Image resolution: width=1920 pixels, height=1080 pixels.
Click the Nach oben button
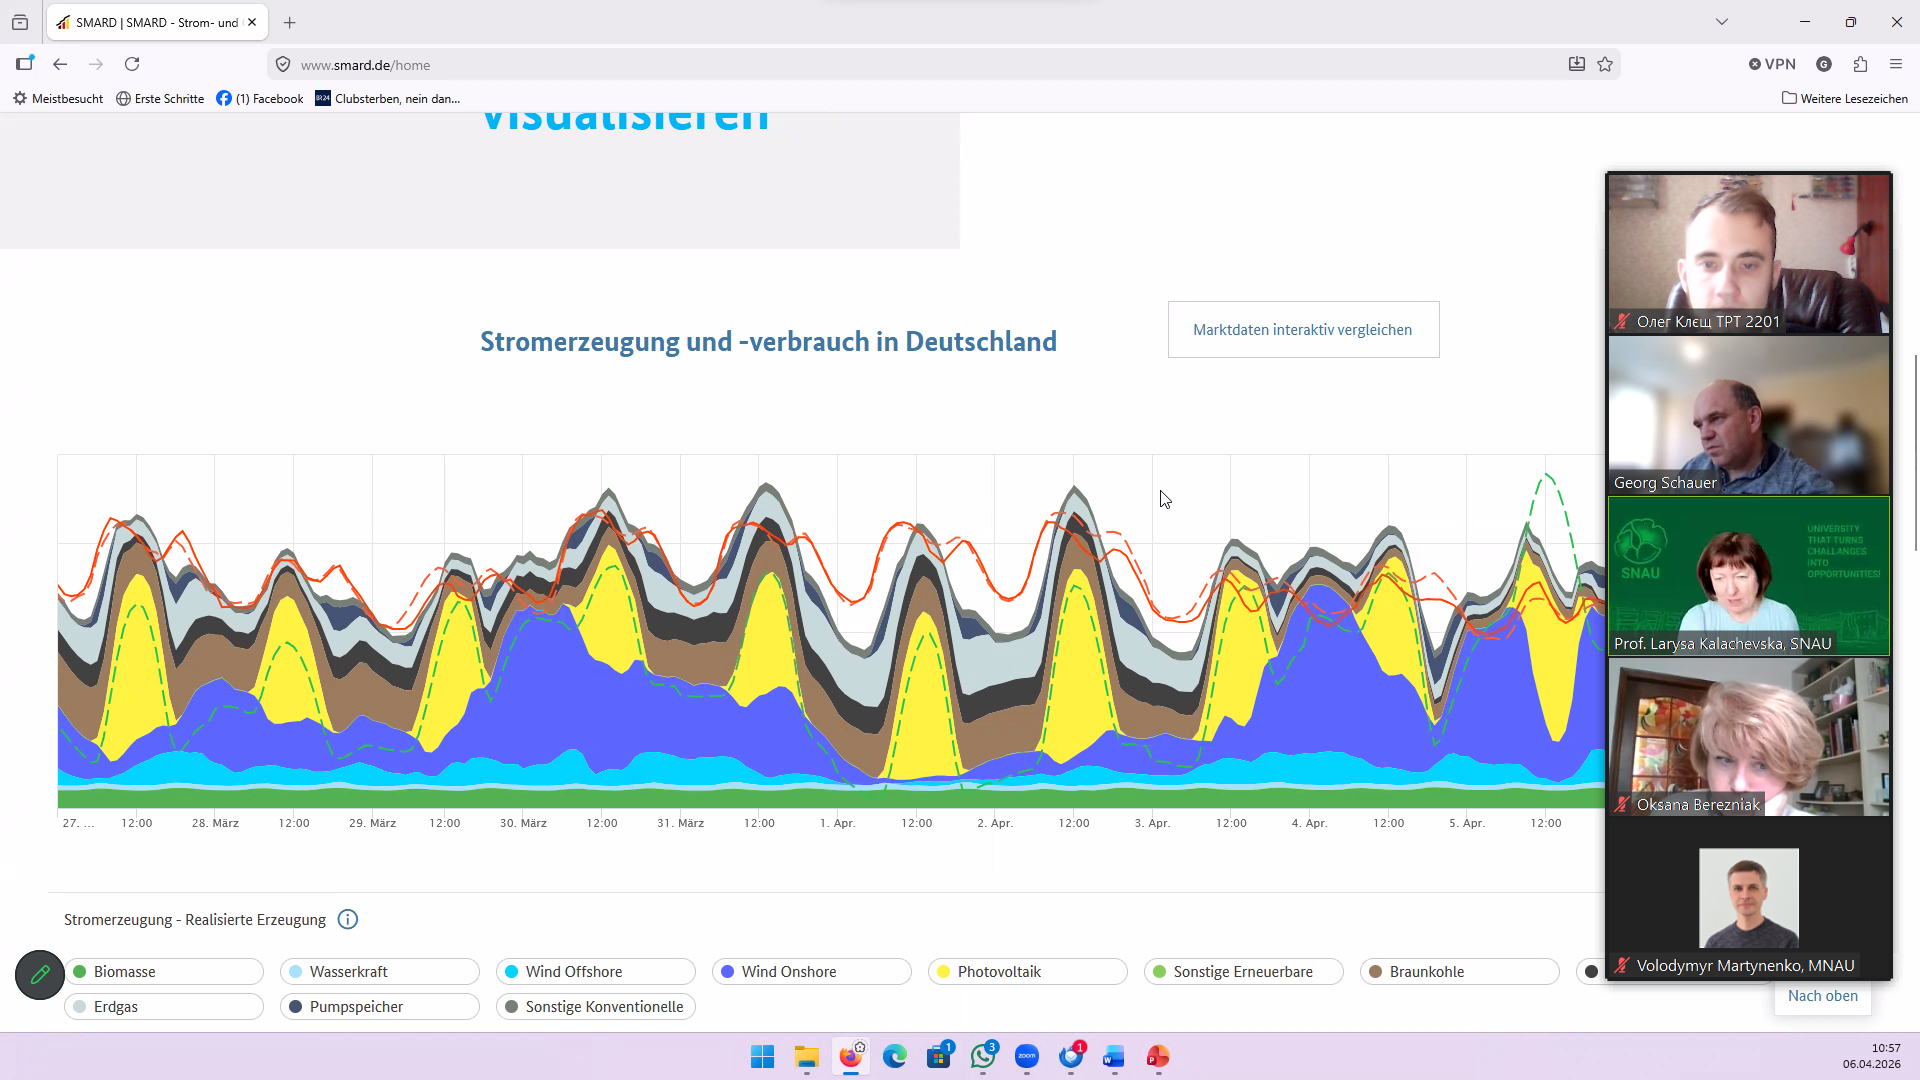[x=1822, y=996]
